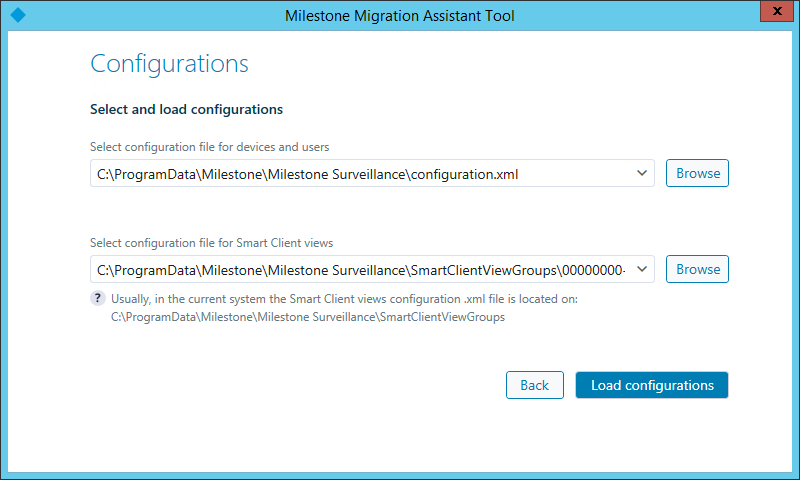Click the Milestone diamond icon in title bar

(17, 15)
